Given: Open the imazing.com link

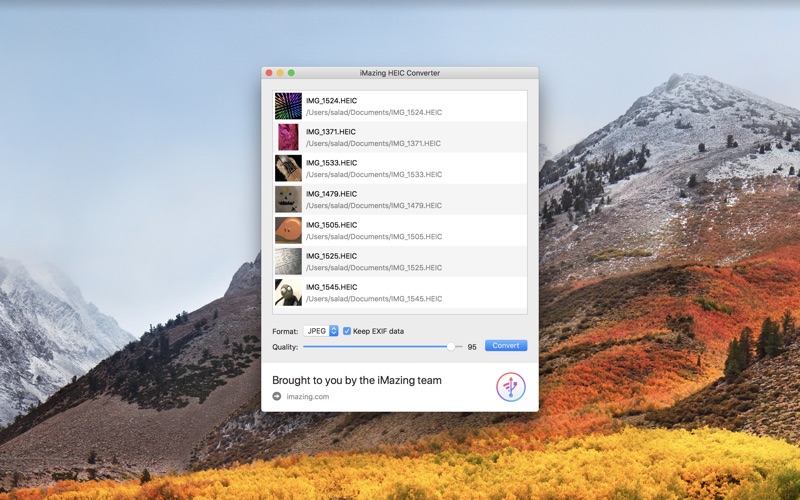Looking at the screenshot, I should [x=308, y=396].
